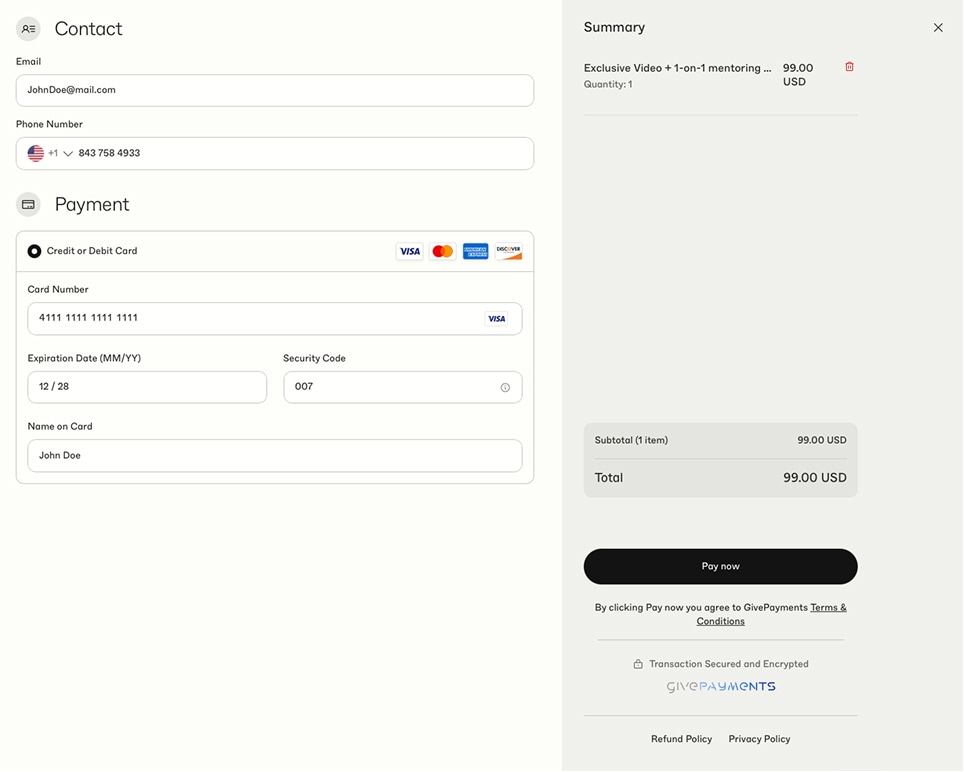Open the +1 country code dropdown
This screenshot has height=772, width=964.
click(60, 153)
